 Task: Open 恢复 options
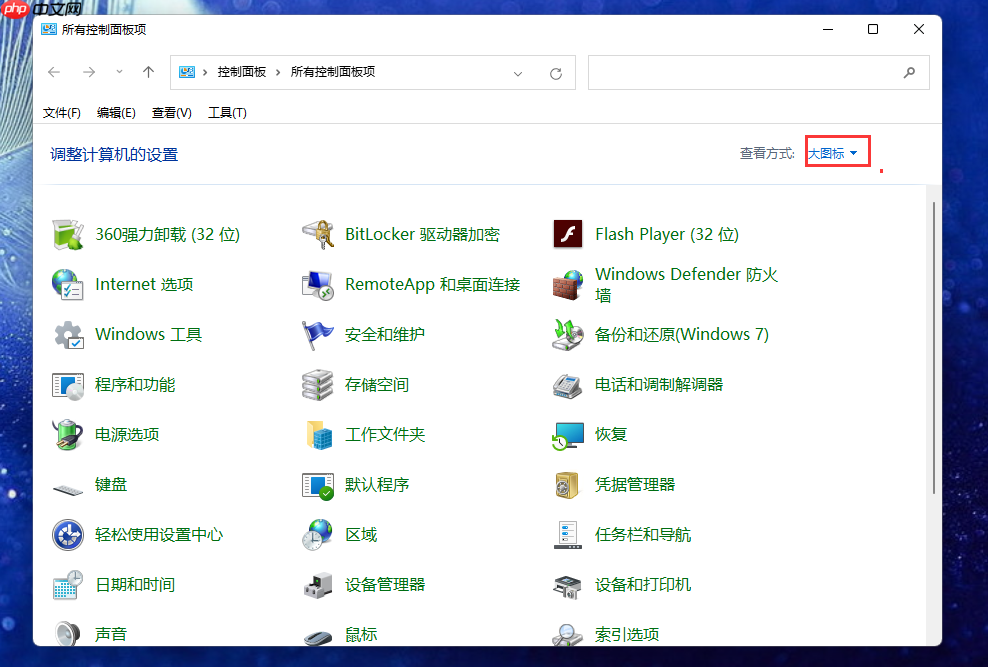coord(612,434)
